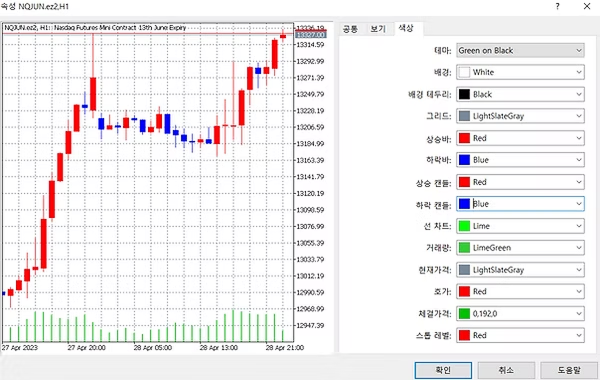Click the 확인 button
The width and height of the screenshot is (600, 380).
click(x=443, y=370)
